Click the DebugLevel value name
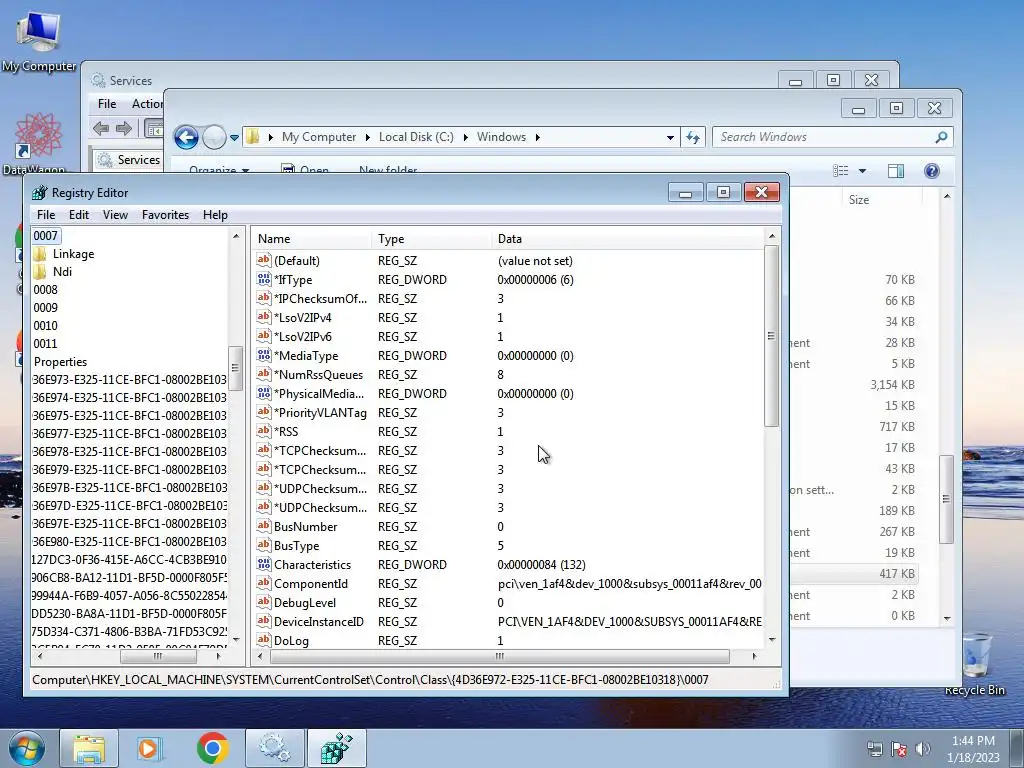Screen dimensions: 1024x768 point(305,603)
